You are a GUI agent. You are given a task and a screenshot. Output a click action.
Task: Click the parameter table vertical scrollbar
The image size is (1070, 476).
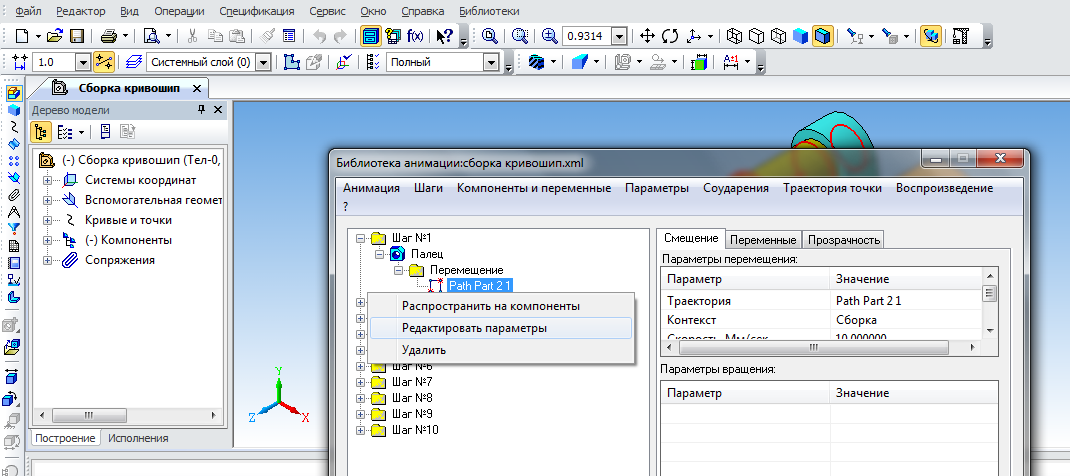pos(989,294)
